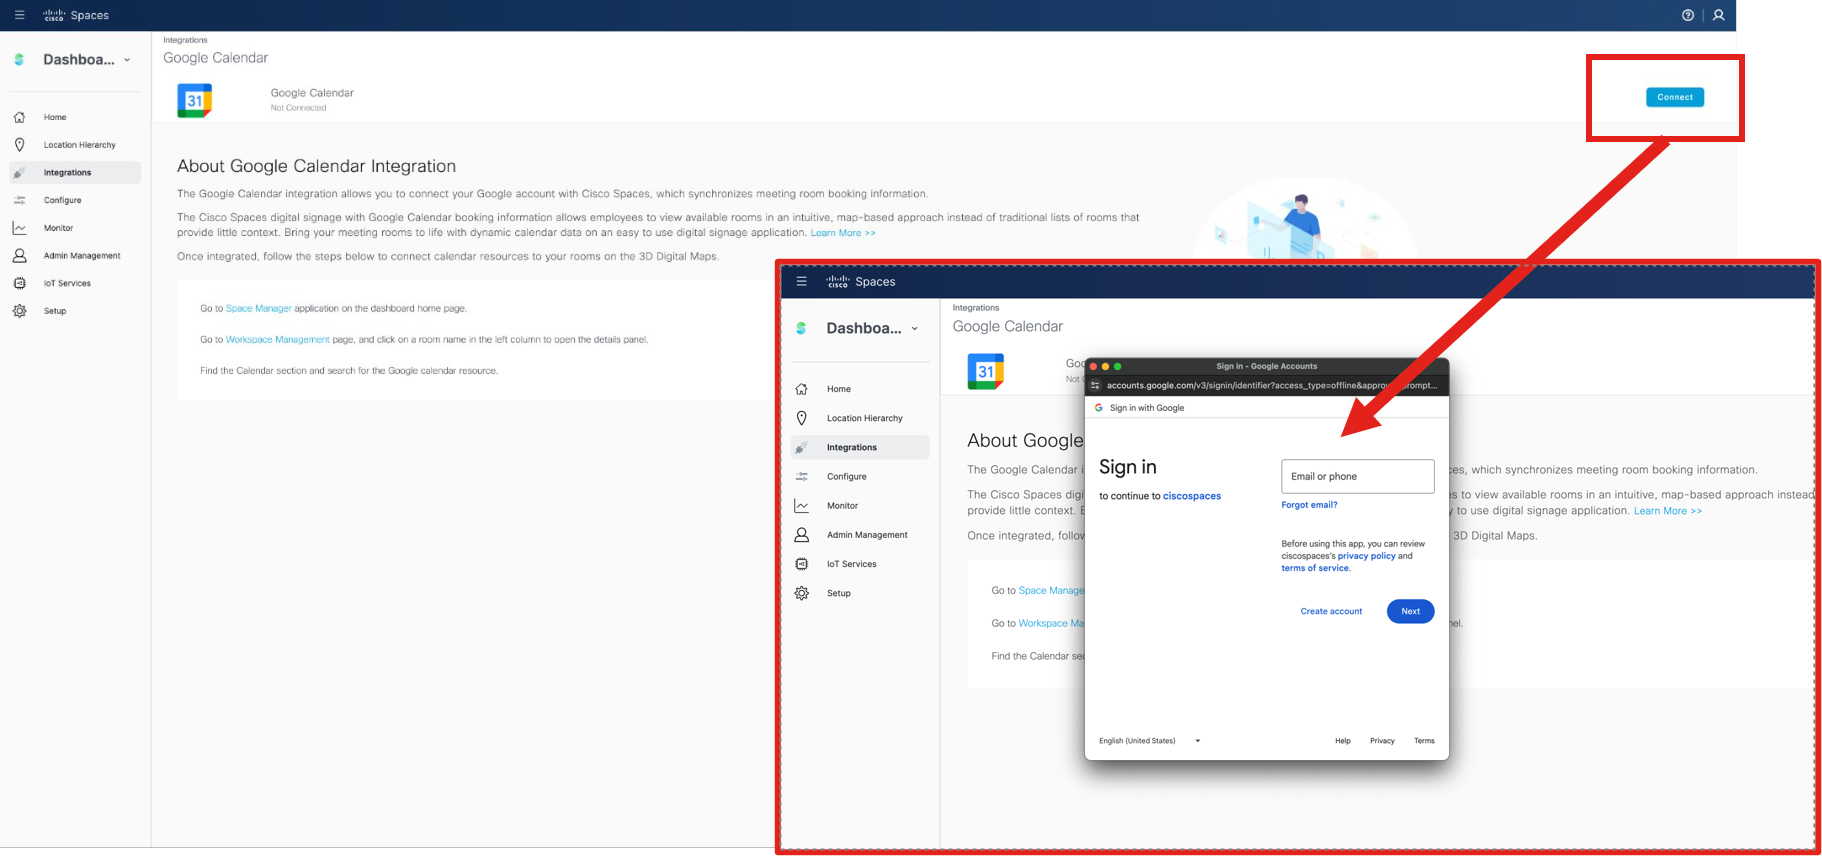Open the English (United States) language dropdown
Image resolution: width=1822 pixels, height=862 pixels.
click(x=1149, y=741)
